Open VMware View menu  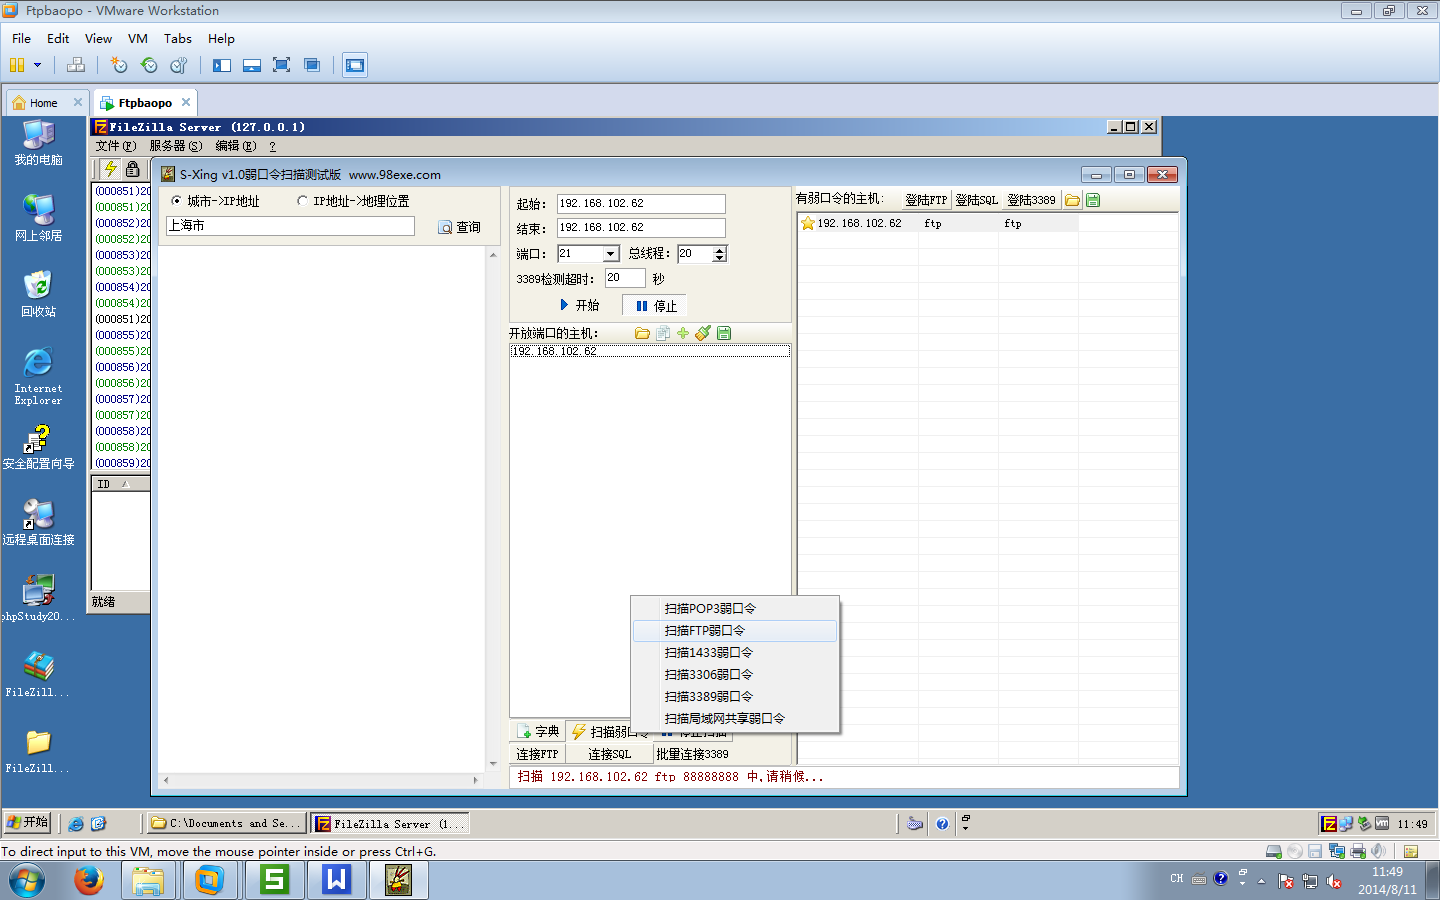coord(98,38)
